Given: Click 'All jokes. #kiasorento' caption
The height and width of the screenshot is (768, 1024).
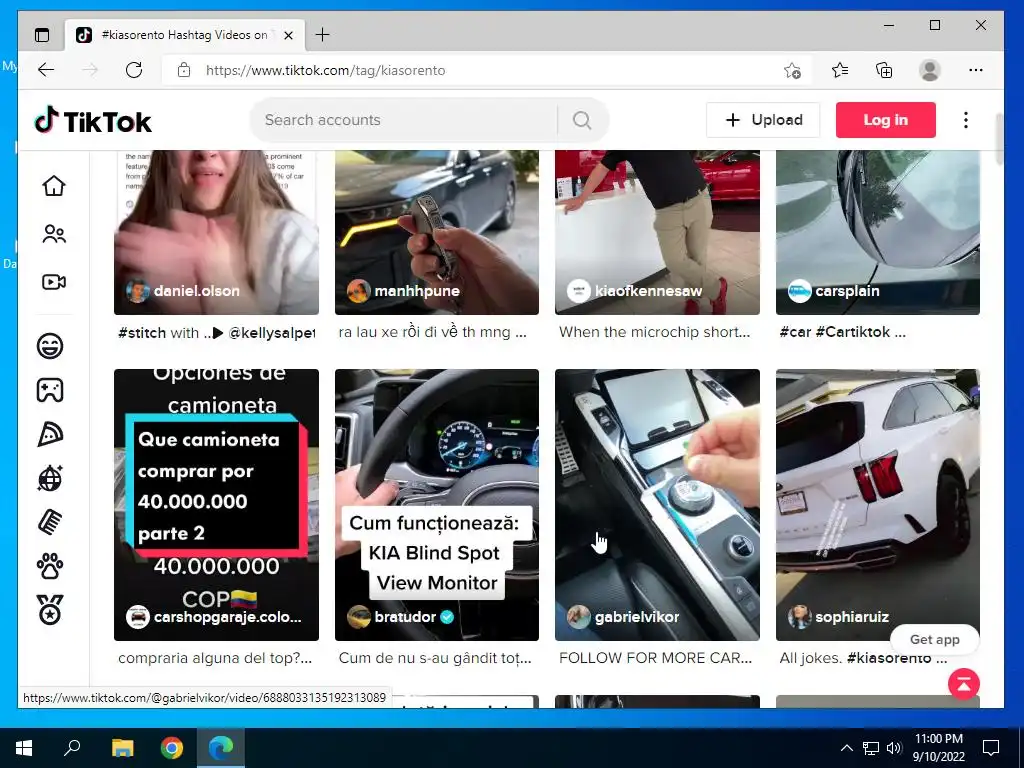Looking at the screenshot, I should point(863,658).
